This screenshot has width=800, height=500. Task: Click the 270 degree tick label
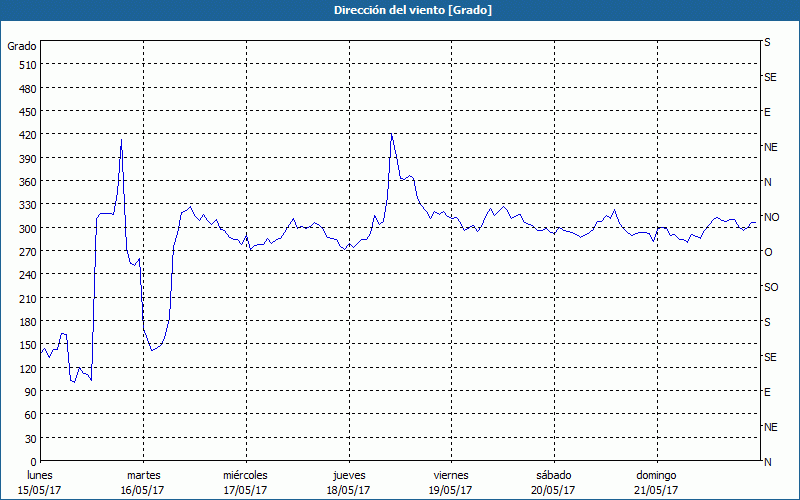27,252
